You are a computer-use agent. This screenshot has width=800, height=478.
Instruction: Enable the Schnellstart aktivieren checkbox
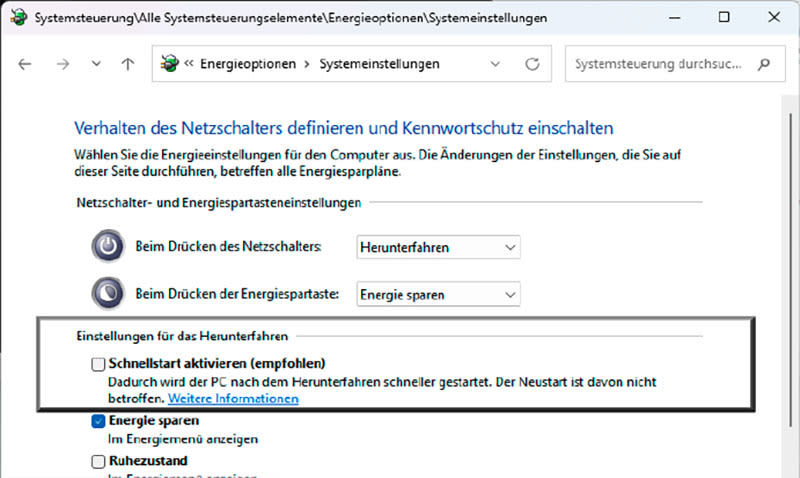pos(97,364)
